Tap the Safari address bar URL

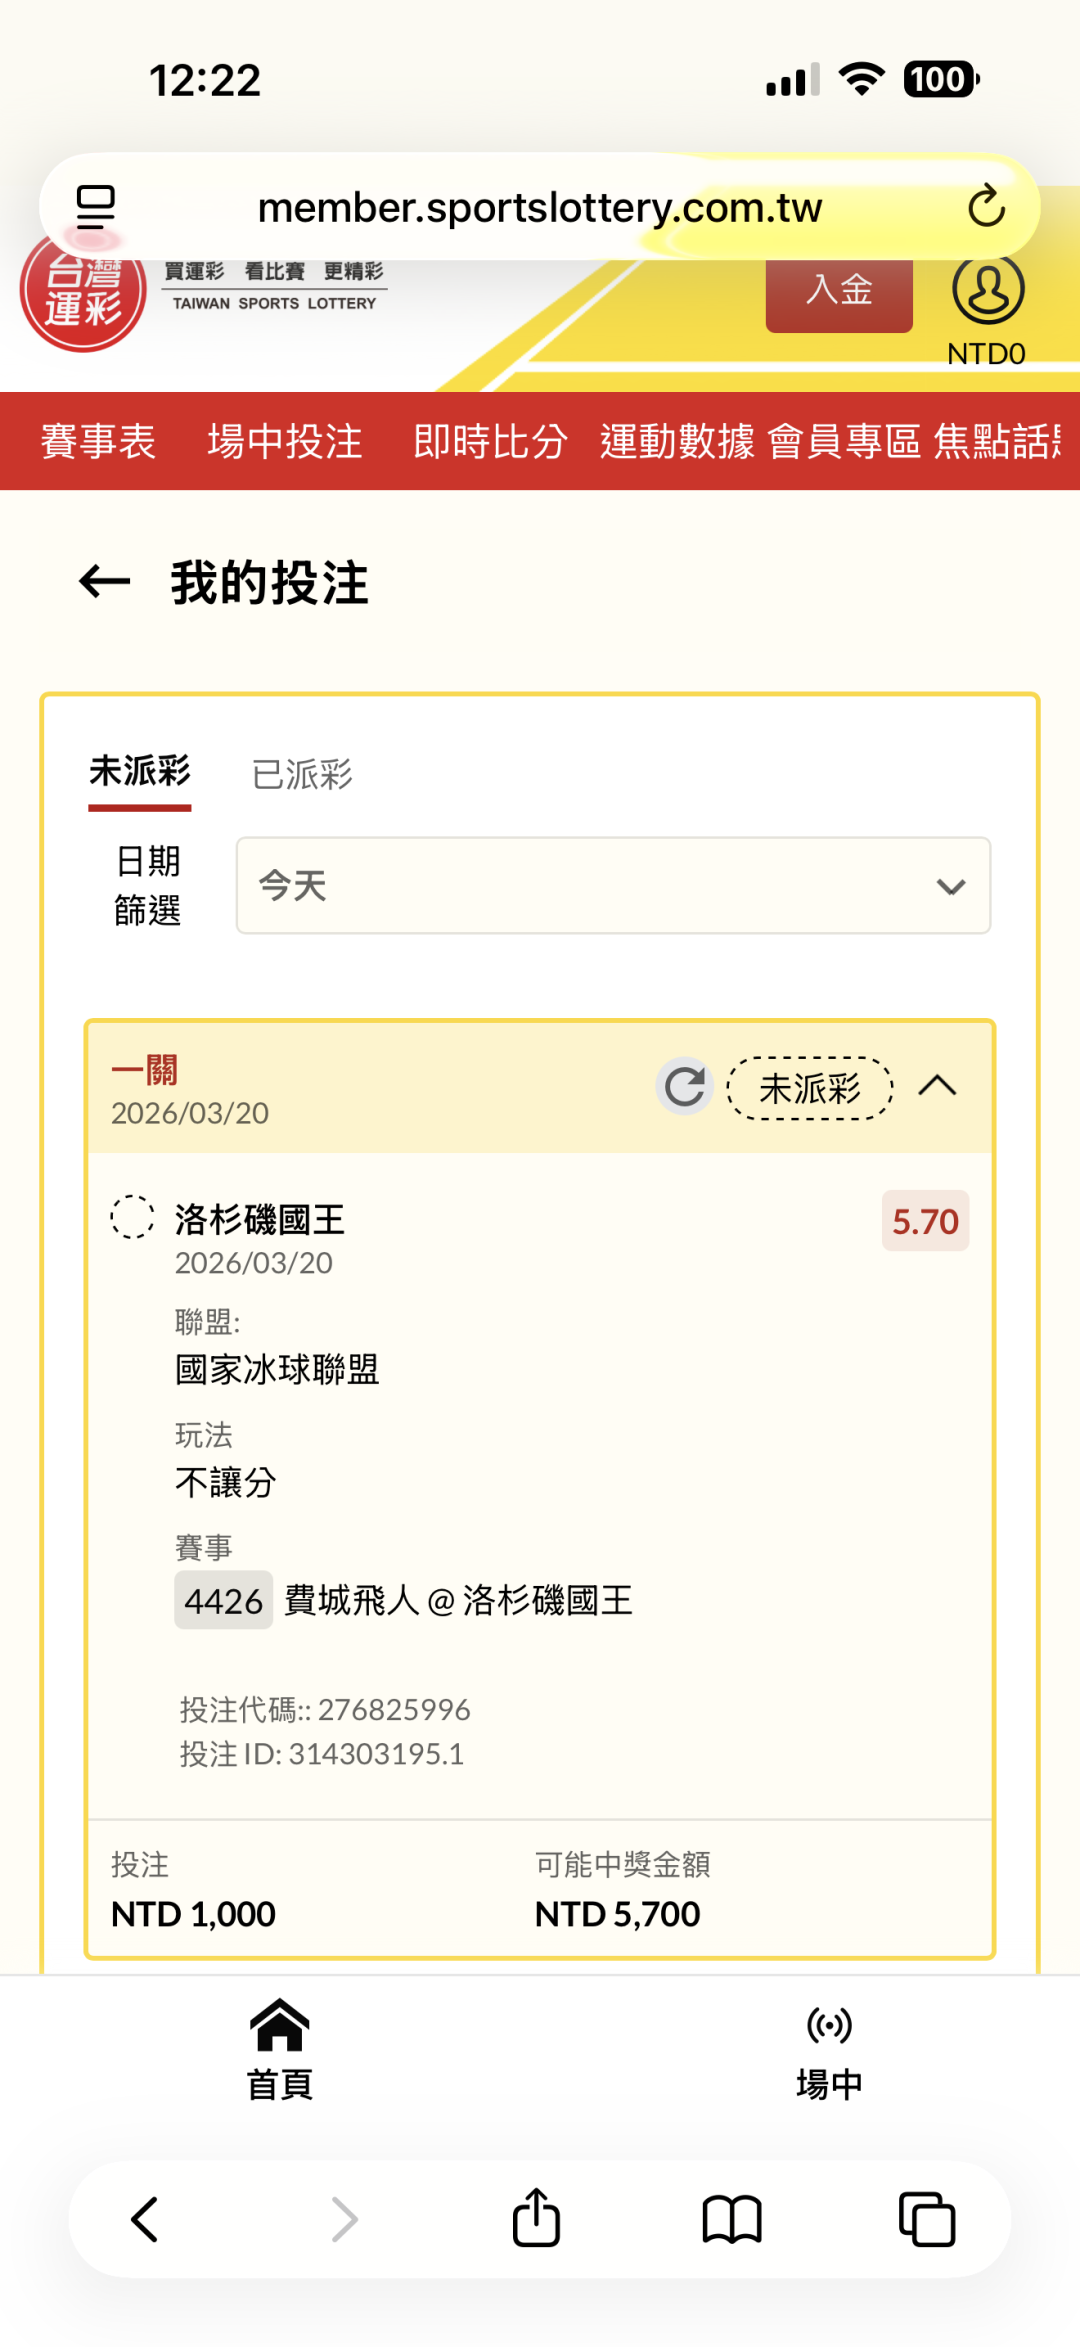[540, 208]
